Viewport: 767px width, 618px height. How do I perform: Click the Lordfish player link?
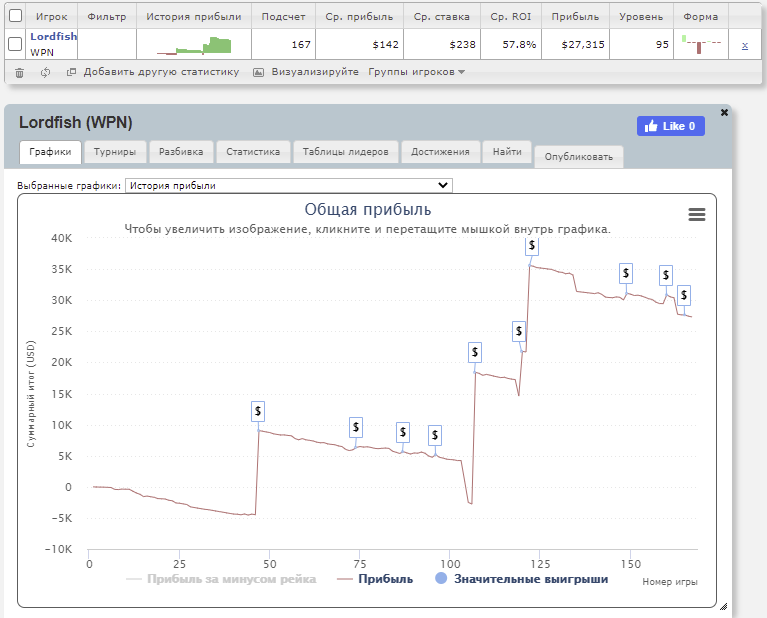pos(53,37)
